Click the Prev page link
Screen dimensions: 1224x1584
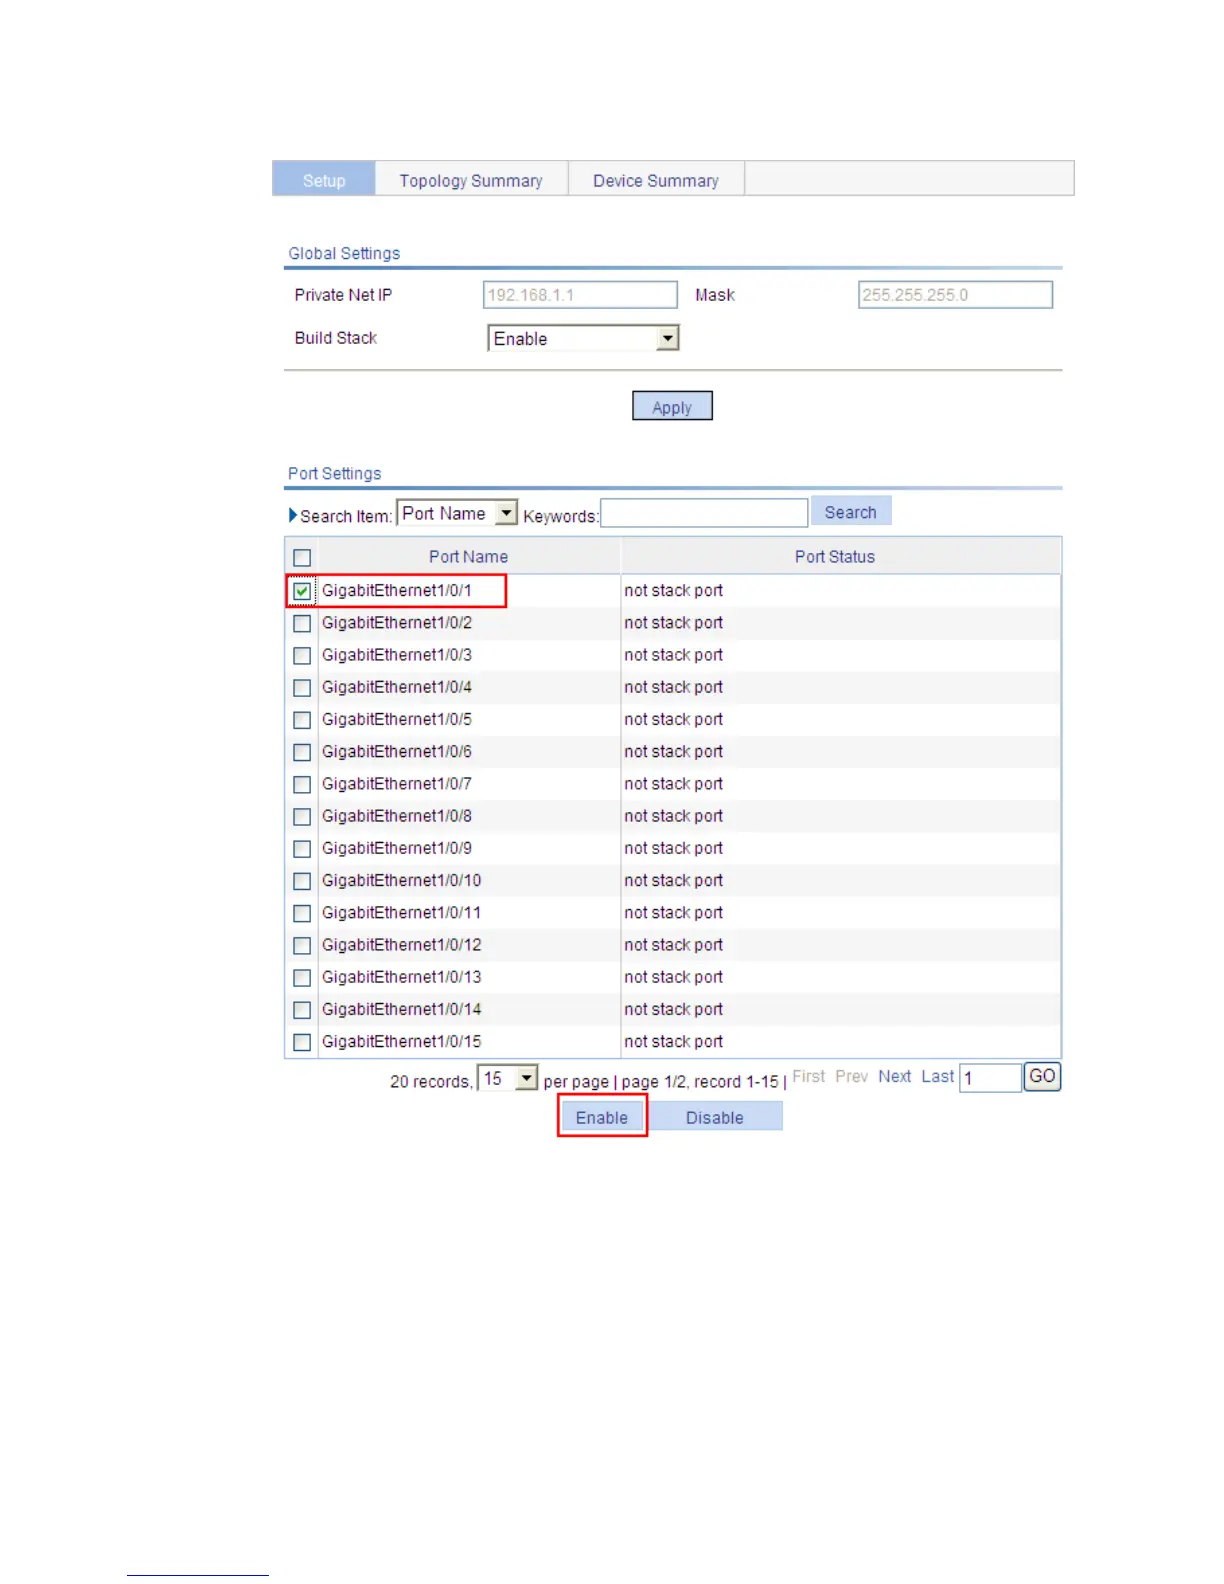851,1076
